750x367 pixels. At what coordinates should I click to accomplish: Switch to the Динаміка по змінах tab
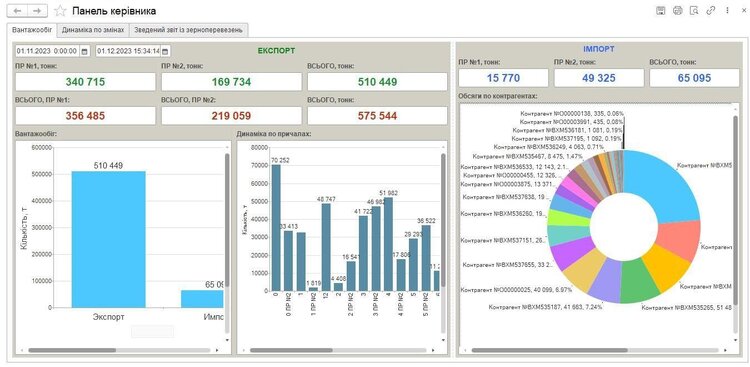point(93,30)
